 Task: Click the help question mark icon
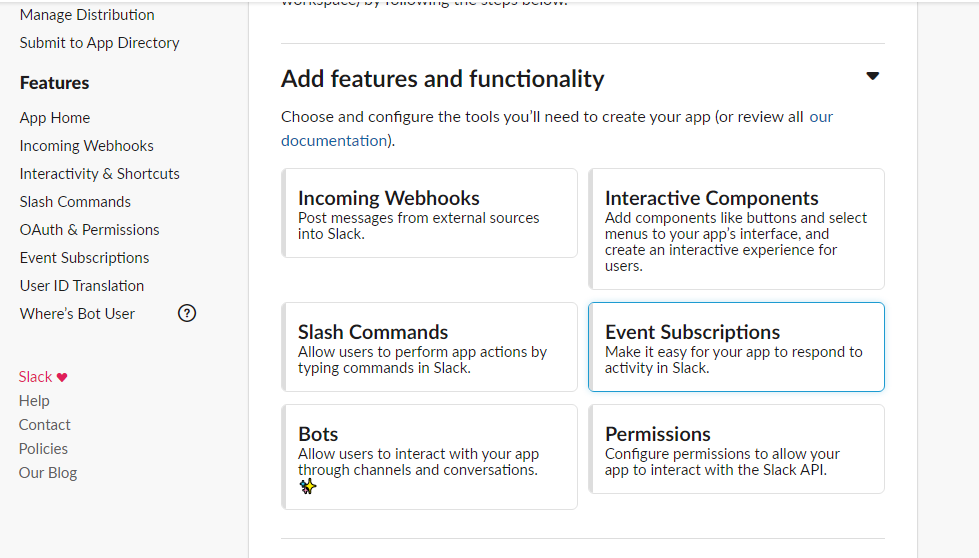click(187, 313)
